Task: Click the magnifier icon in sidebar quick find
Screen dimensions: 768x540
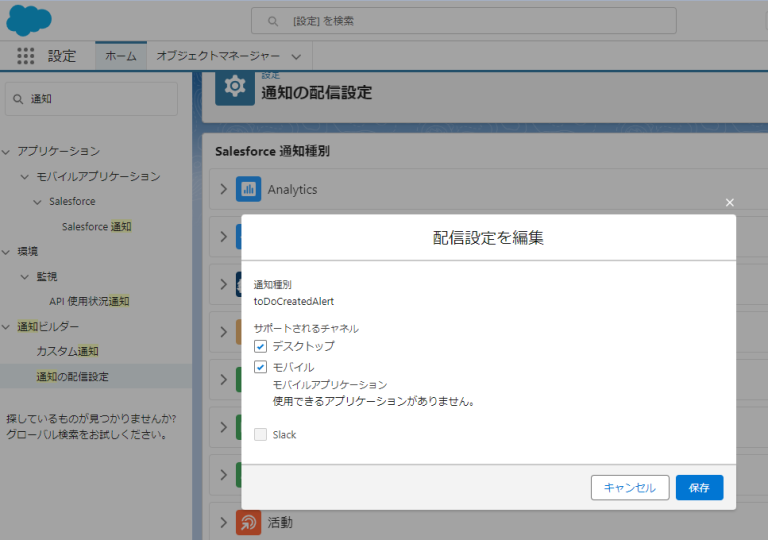Action: click(x=18, y=99)
